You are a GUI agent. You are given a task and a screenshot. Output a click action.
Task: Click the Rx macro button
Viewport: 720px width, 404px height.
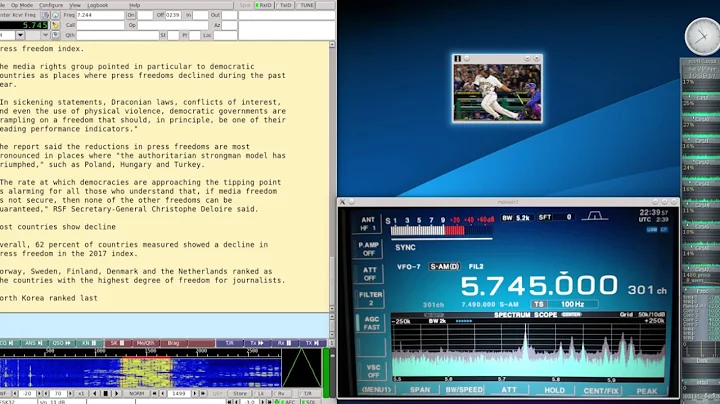(x=284, y=343)
